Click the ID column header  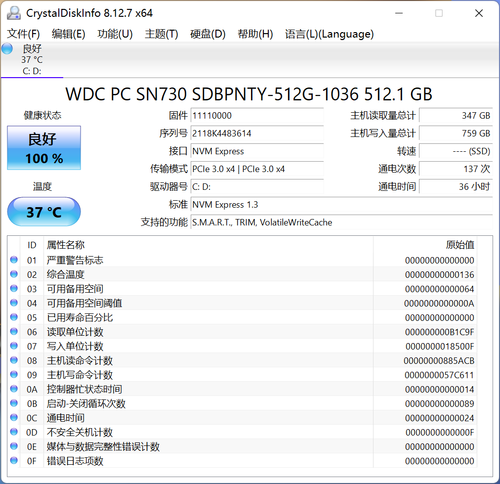click(32, 245)
